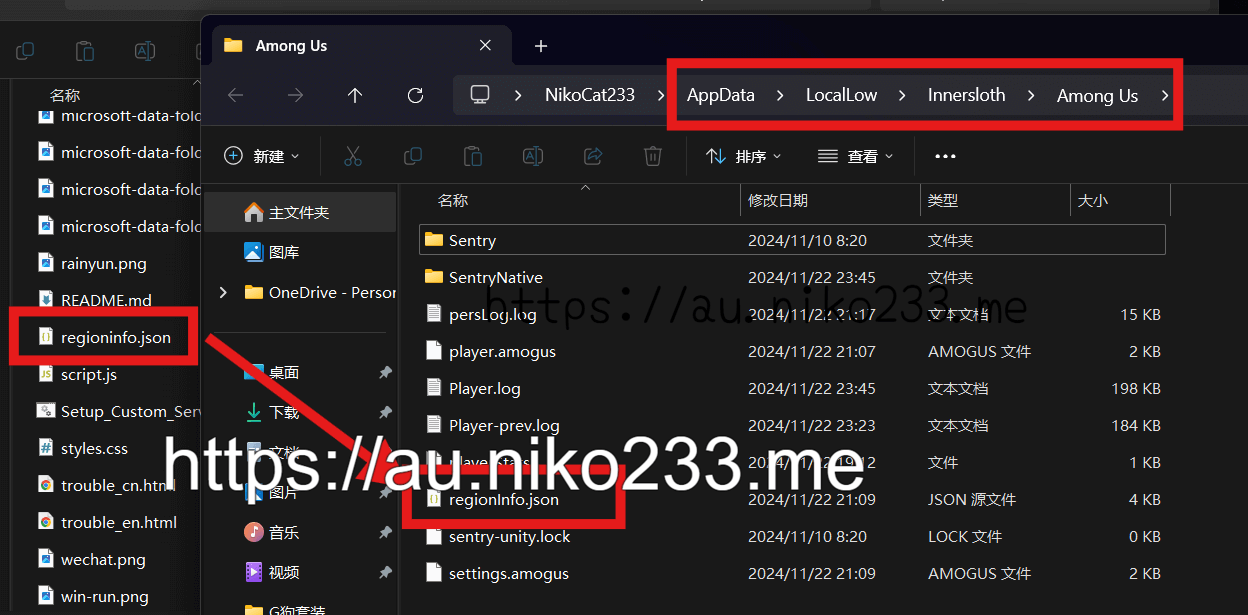Click the Rename icon in front window toolbar
Screen dimensions: 1248x615
(533, 156)
